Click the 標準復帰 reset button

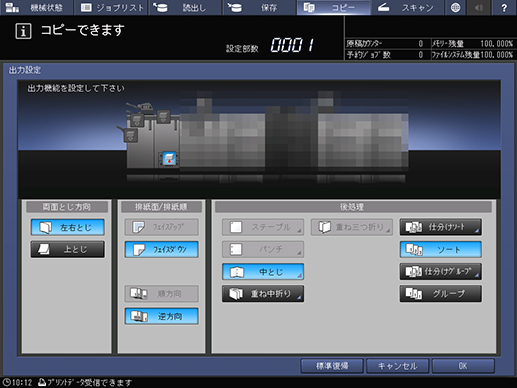coord(332,366)
